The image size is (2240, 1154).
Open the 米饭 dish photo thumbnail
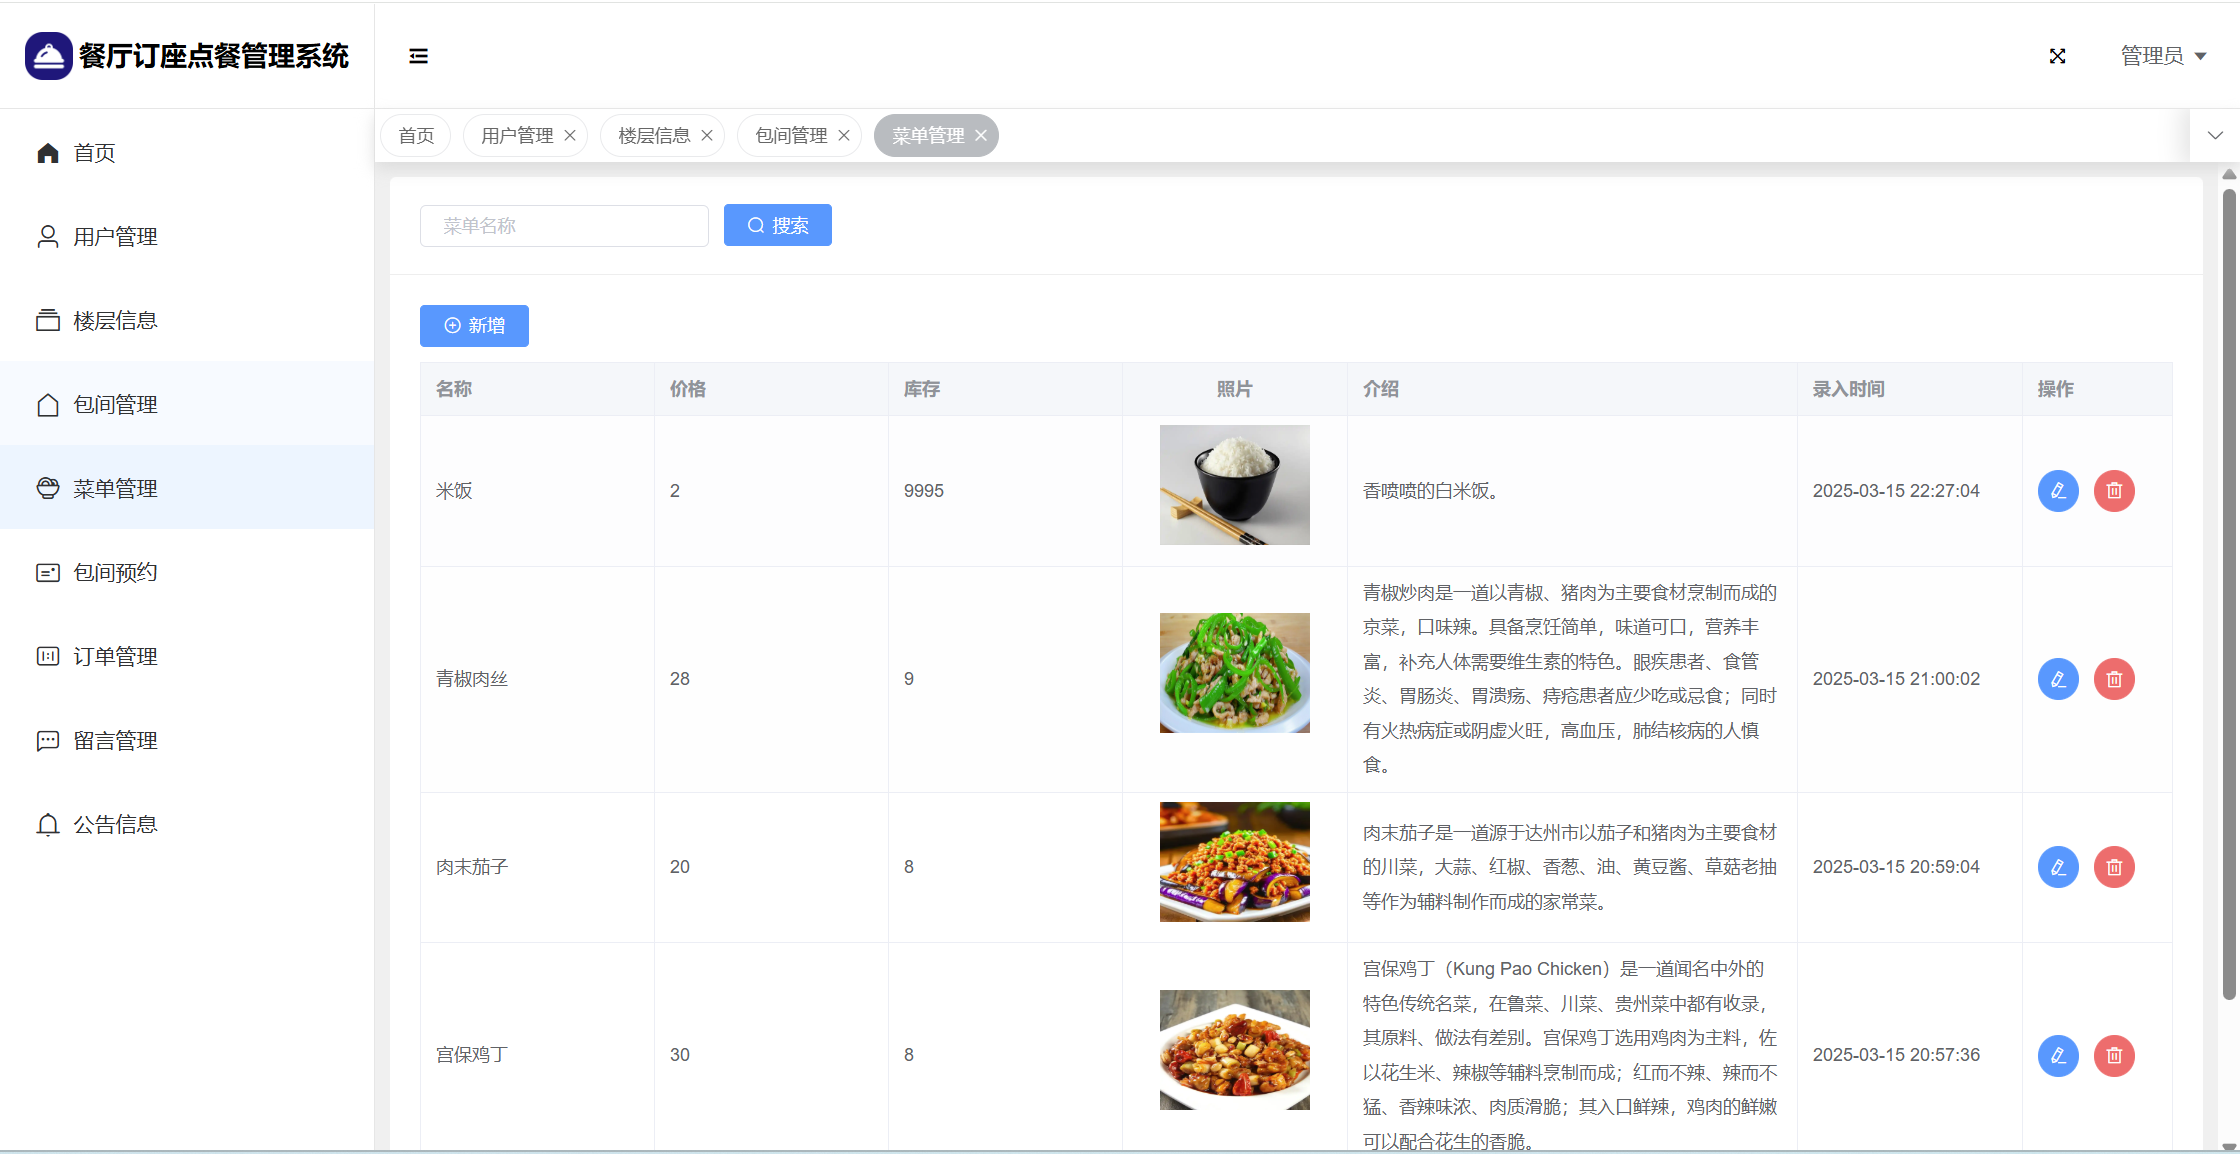(x=1234, y=485)
